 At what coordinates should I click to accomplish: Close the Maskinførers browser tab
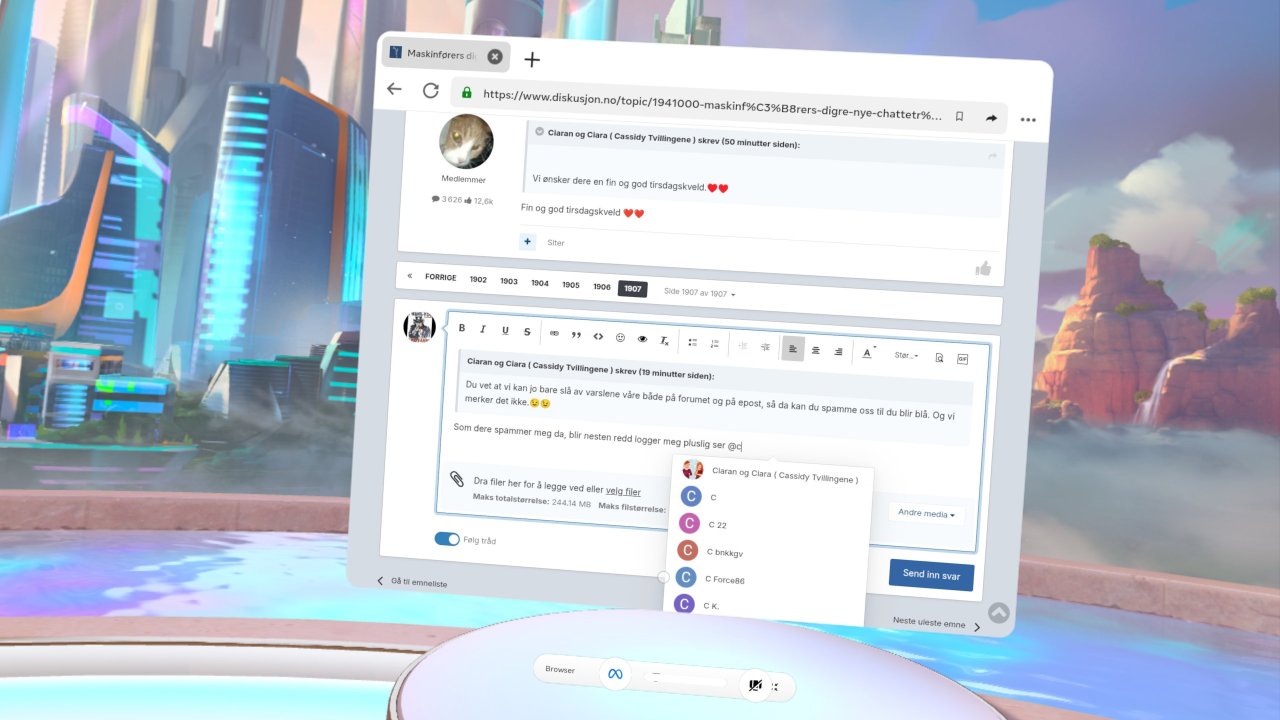click(495, 56)
